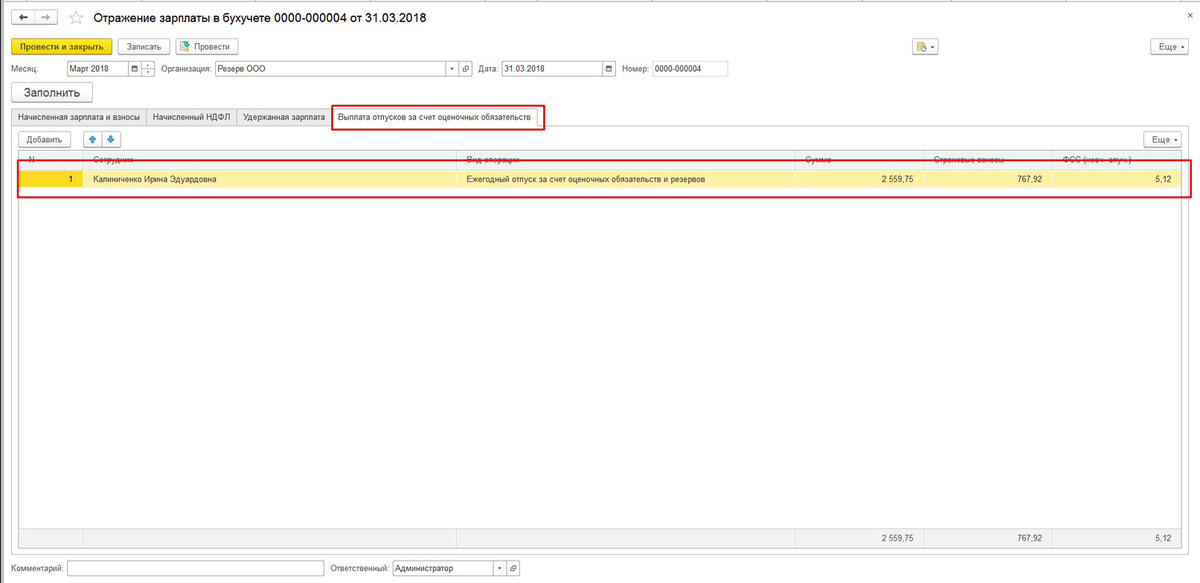Viewport: 1200px width, 583px height.
Task: Click the 'Записать' button
Action: (x=143, y=46)
